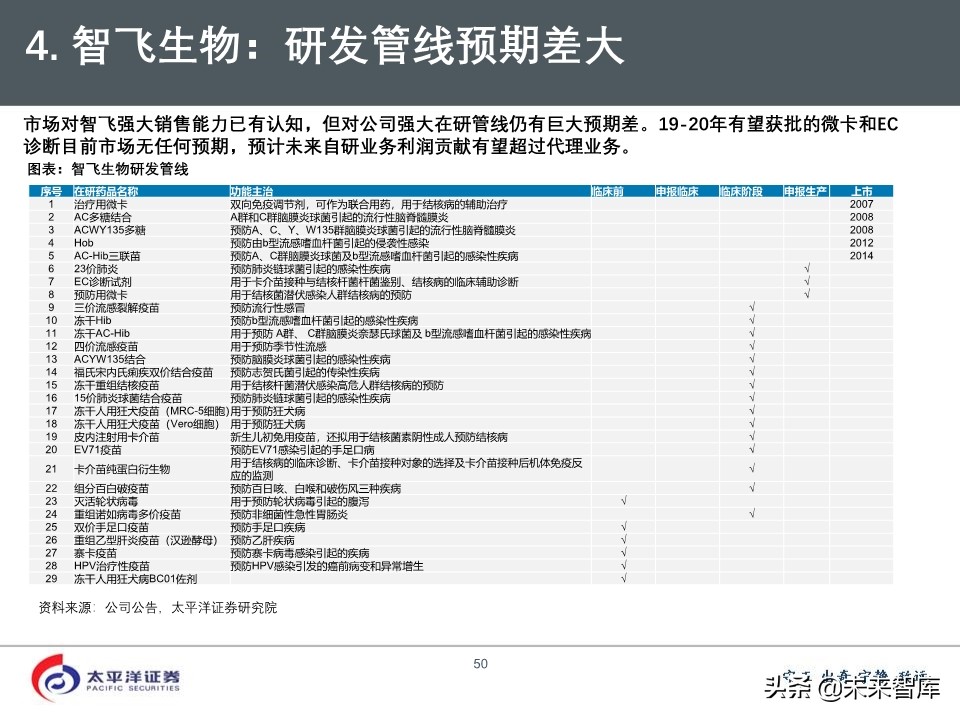The width and height of the screenshot is (960, 720).
Task: Click the description '预防乙肝疾病'
Action: click(x=262, y=540)
